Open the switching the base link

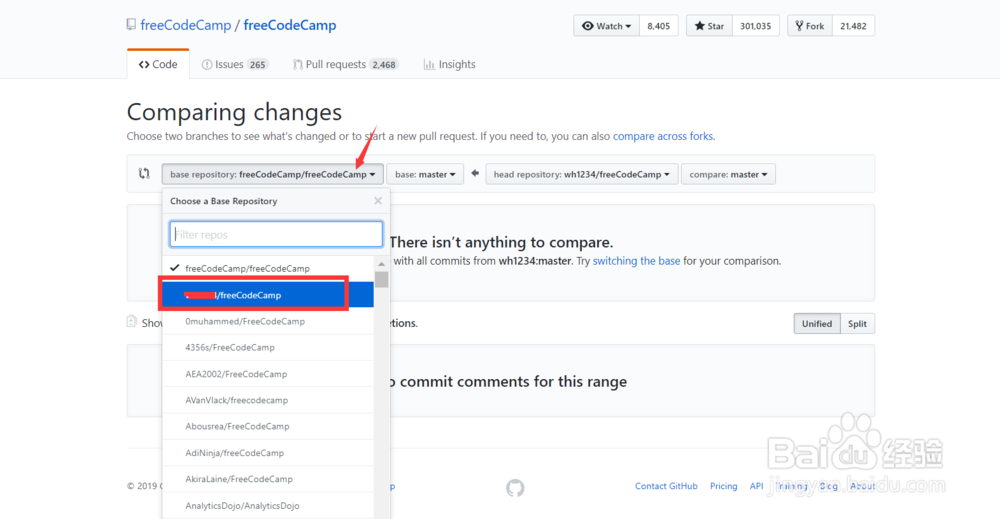click(x=636, y=261)
